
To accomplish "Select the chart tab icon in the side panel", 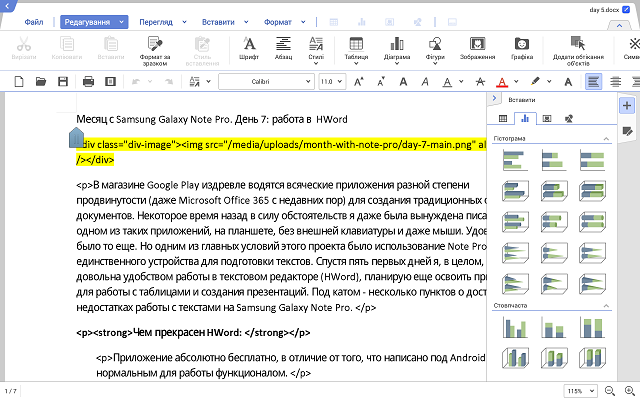I will pyautogui.click(x=525, y=118).
